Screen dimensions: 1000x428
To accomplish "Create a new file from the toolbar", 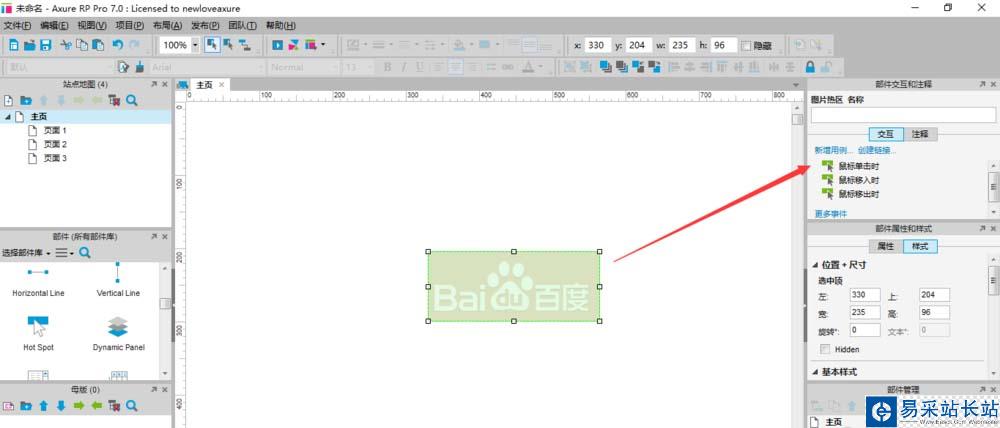I will click(14, 45).
